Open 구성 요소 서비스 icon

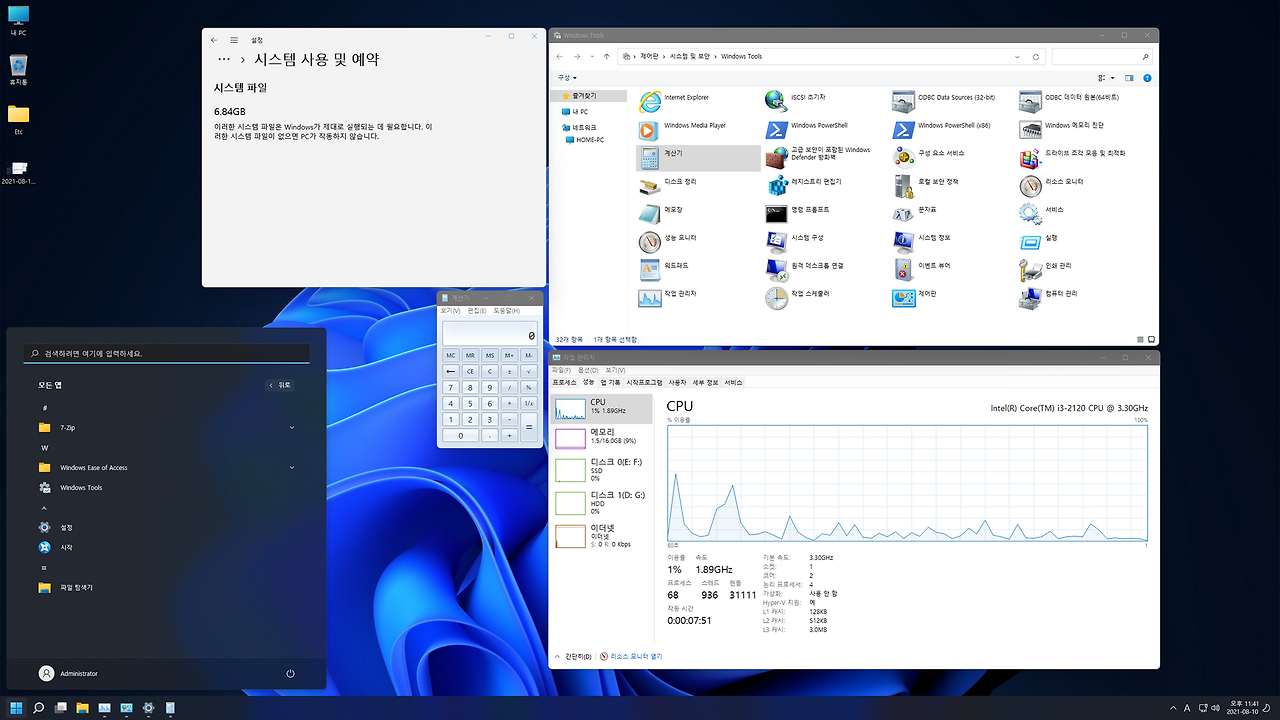(x=903, y=157)
